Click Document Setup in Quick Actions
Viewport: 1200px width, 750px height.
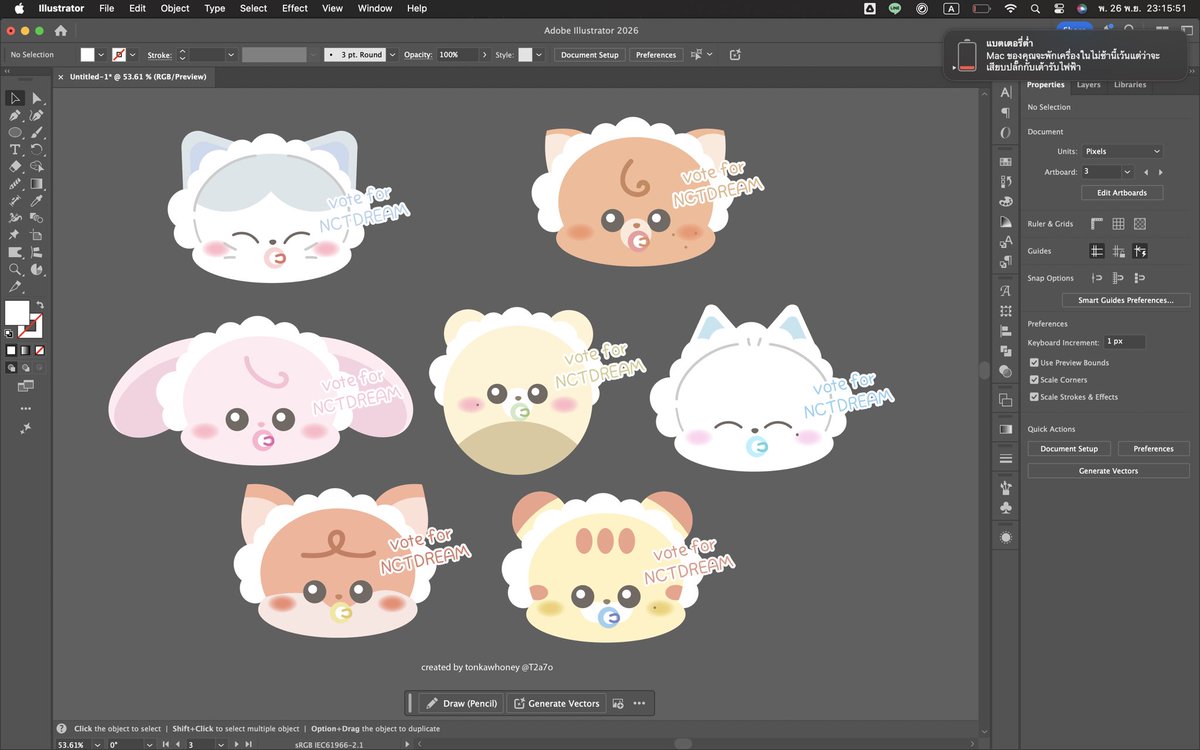click(x=1069, y=449)
